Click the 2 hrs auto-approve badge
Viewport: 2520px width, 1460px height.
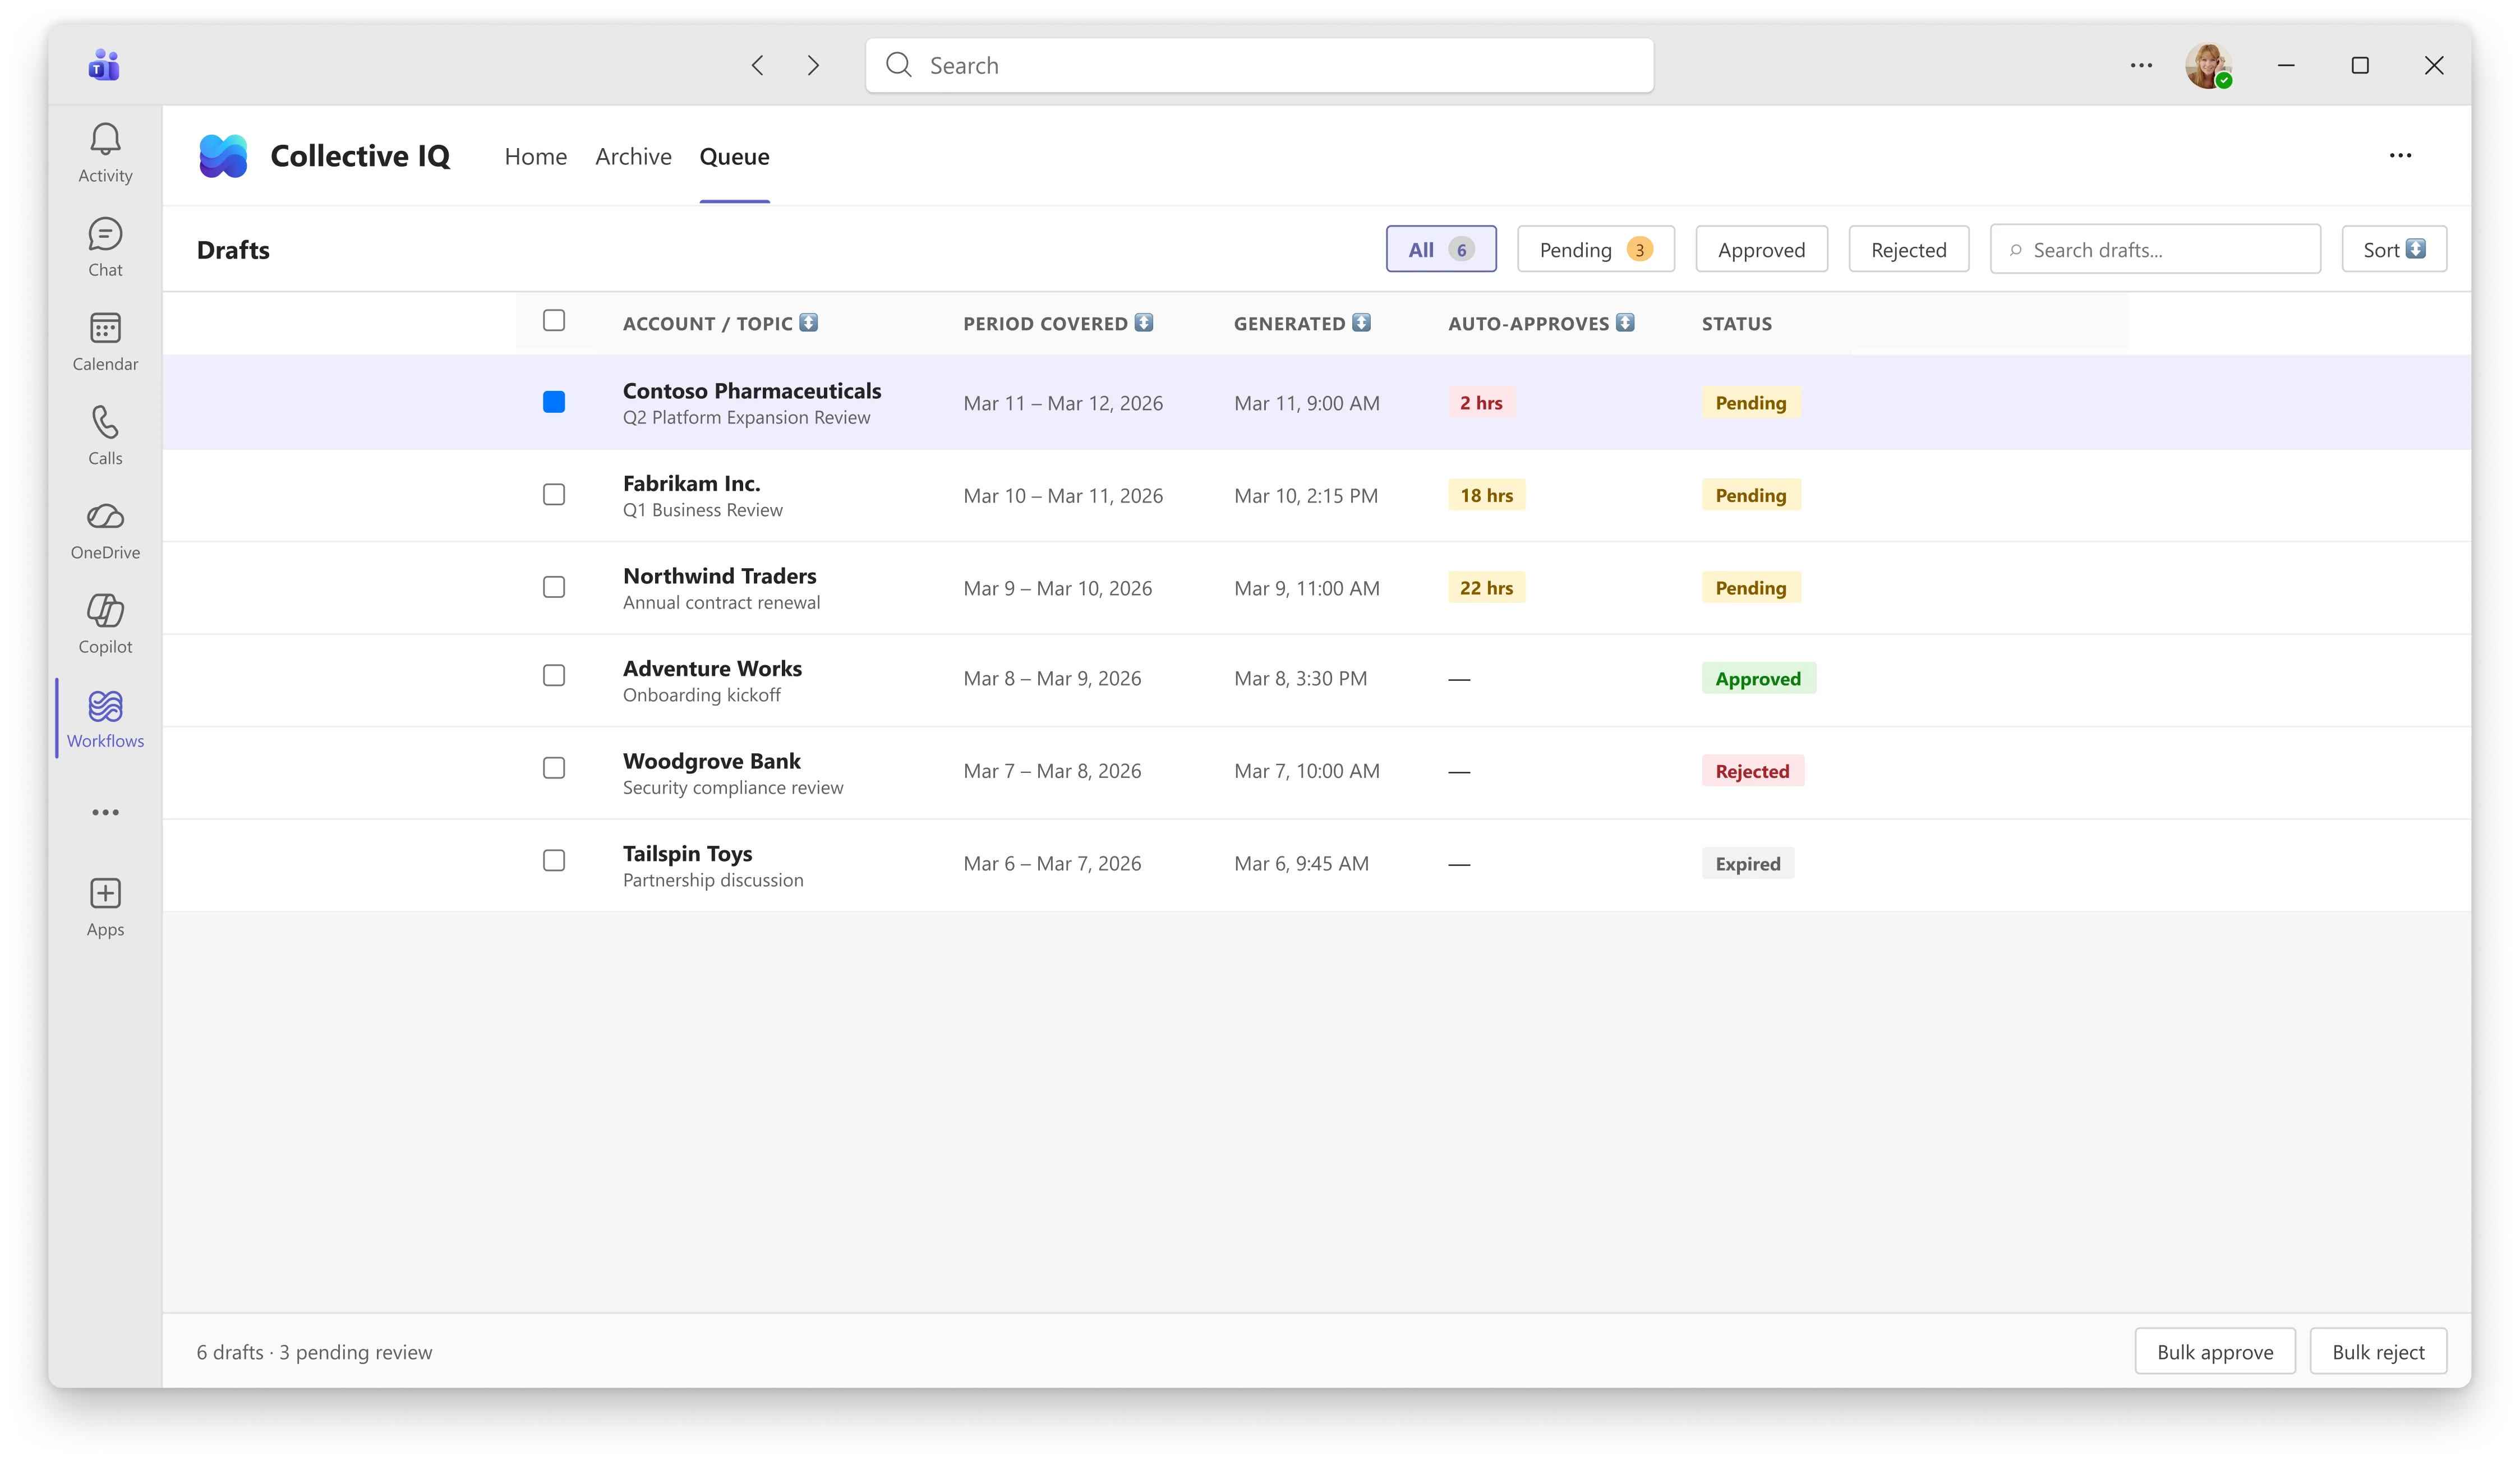(1481, 402)
